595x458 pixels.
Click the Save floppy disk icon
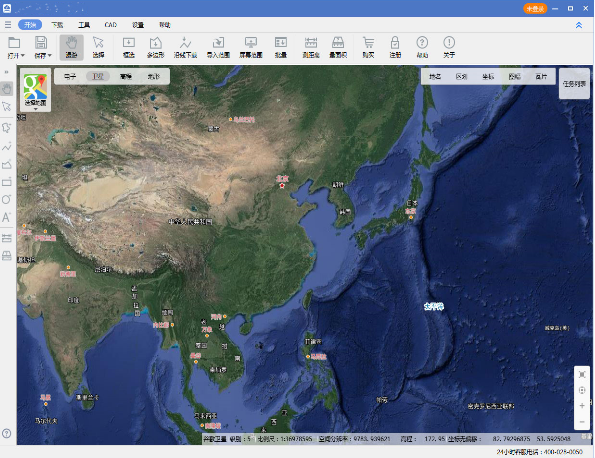[x=41, y=43]
